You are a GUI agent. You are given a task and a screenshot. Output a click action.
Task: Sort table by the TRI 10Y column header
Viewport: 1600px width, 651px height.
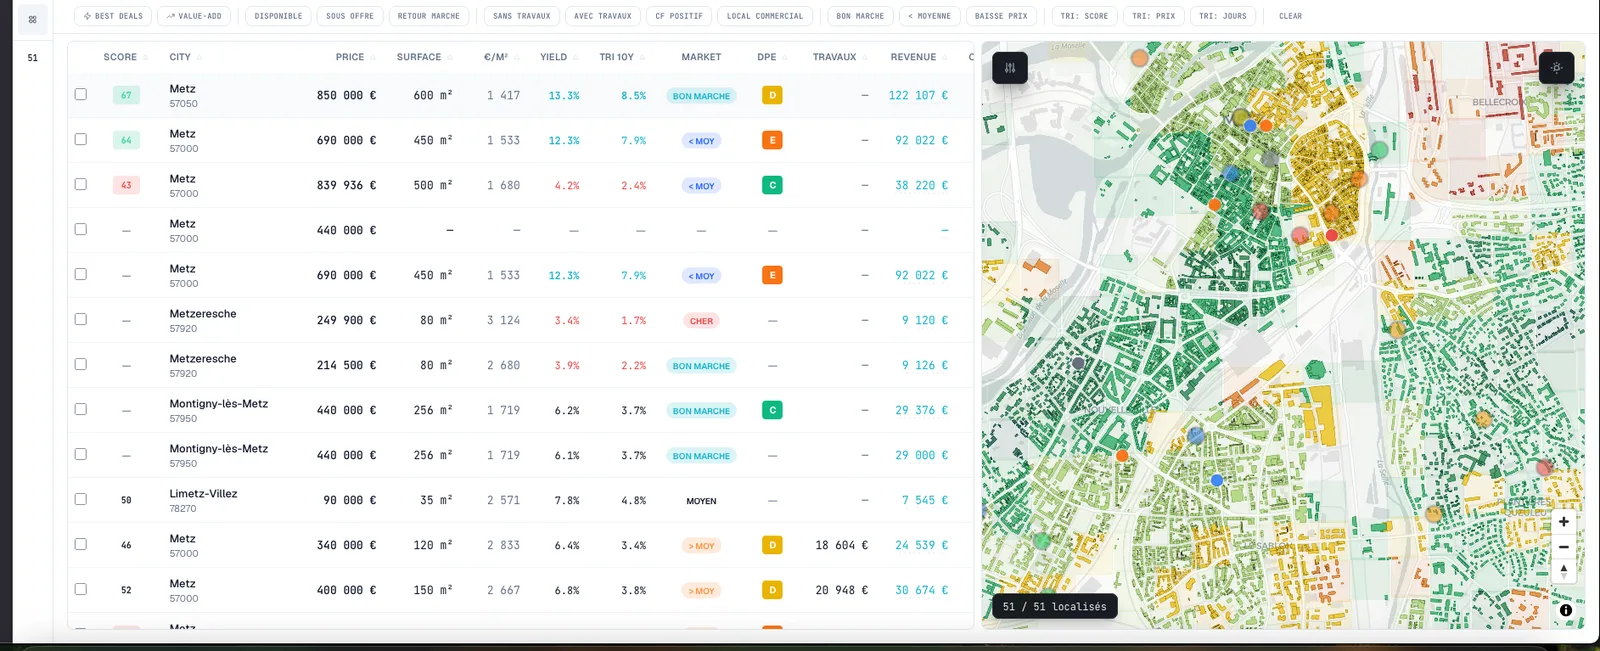[622, 57]
